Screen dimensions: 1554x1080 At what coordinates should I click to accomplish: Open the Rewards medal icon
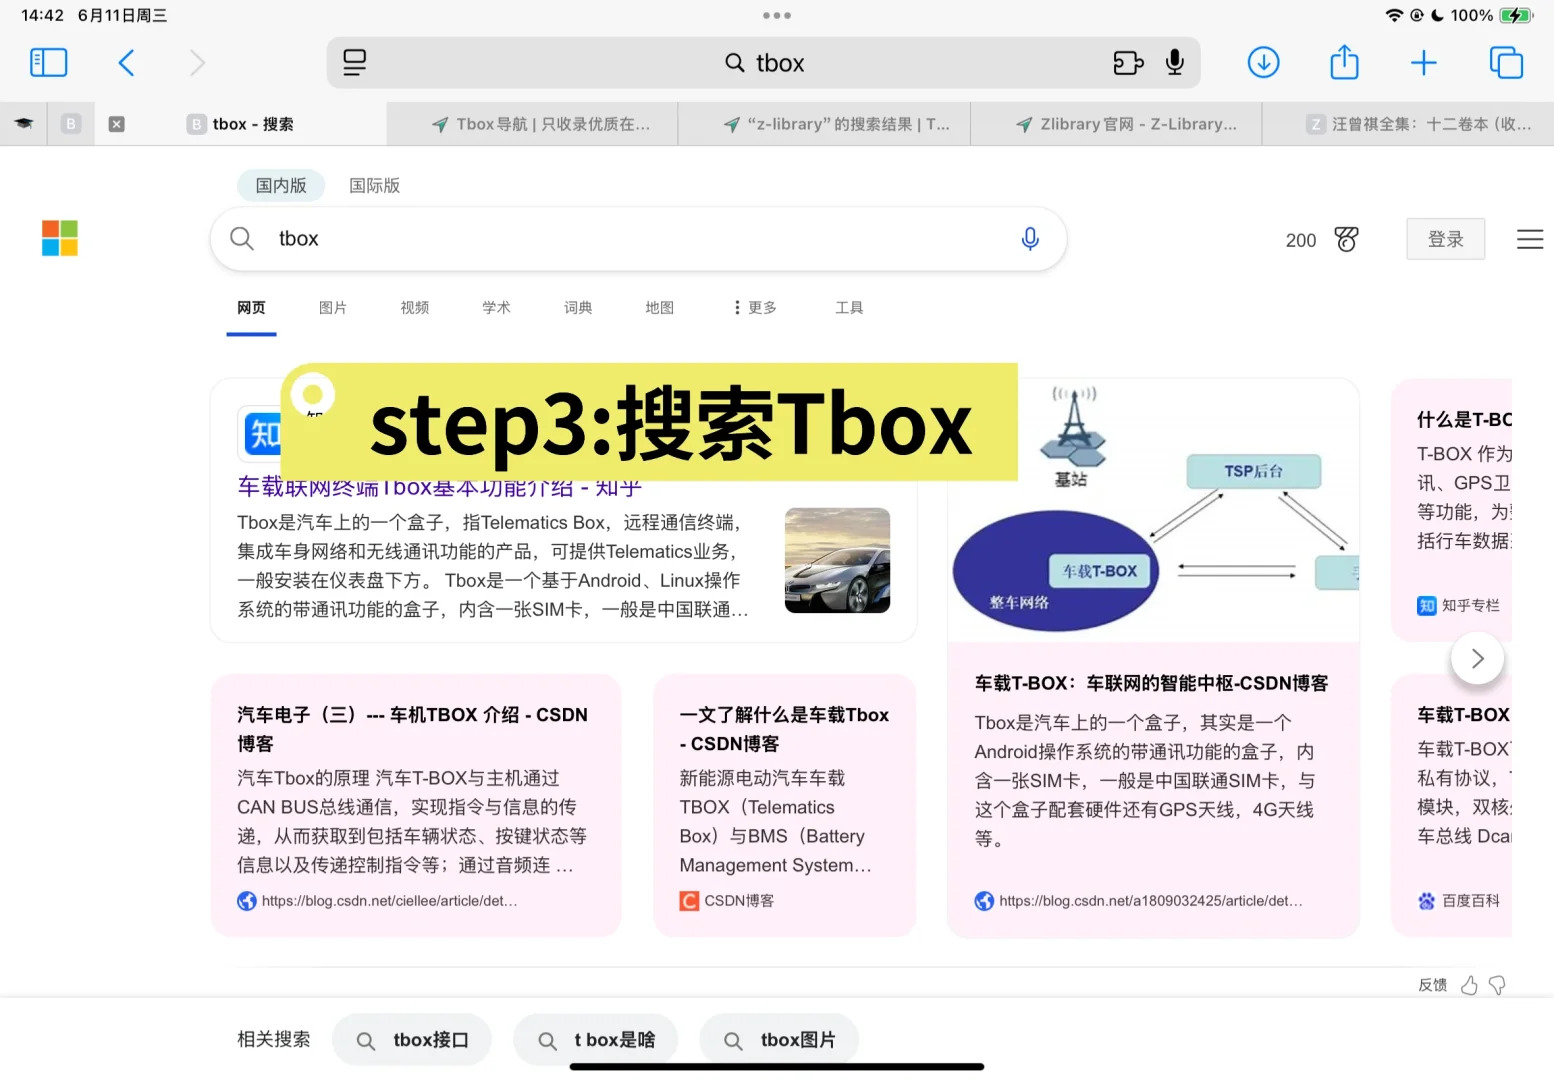click(1347, 239)
